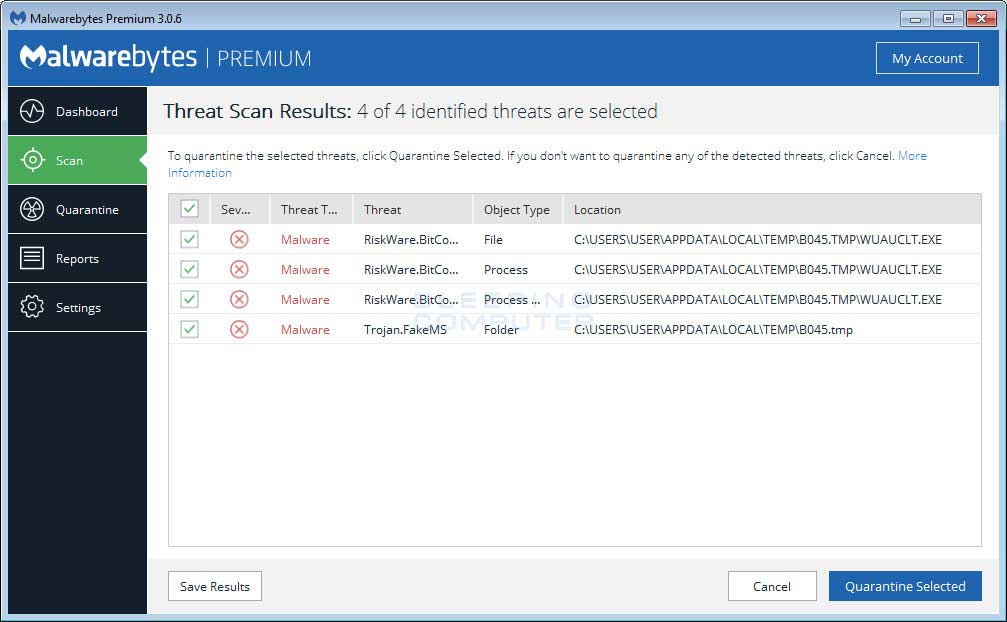This screenshot has height=622, width=1007.
Task: Click the red severity icon in the File row
Action: pyautogui.click(x=239, y=239)
